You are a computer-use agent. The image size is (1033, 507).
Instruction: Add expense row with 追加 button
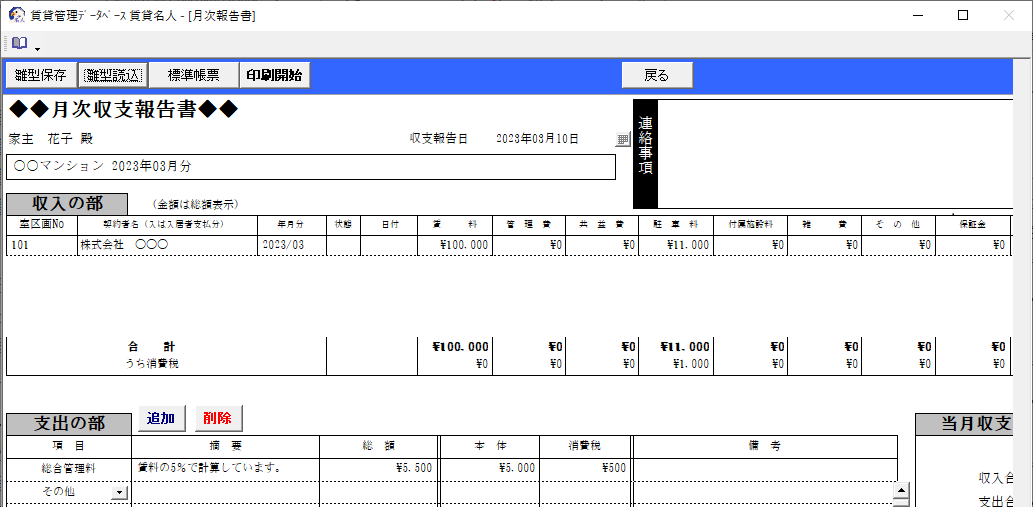(161, 418)
